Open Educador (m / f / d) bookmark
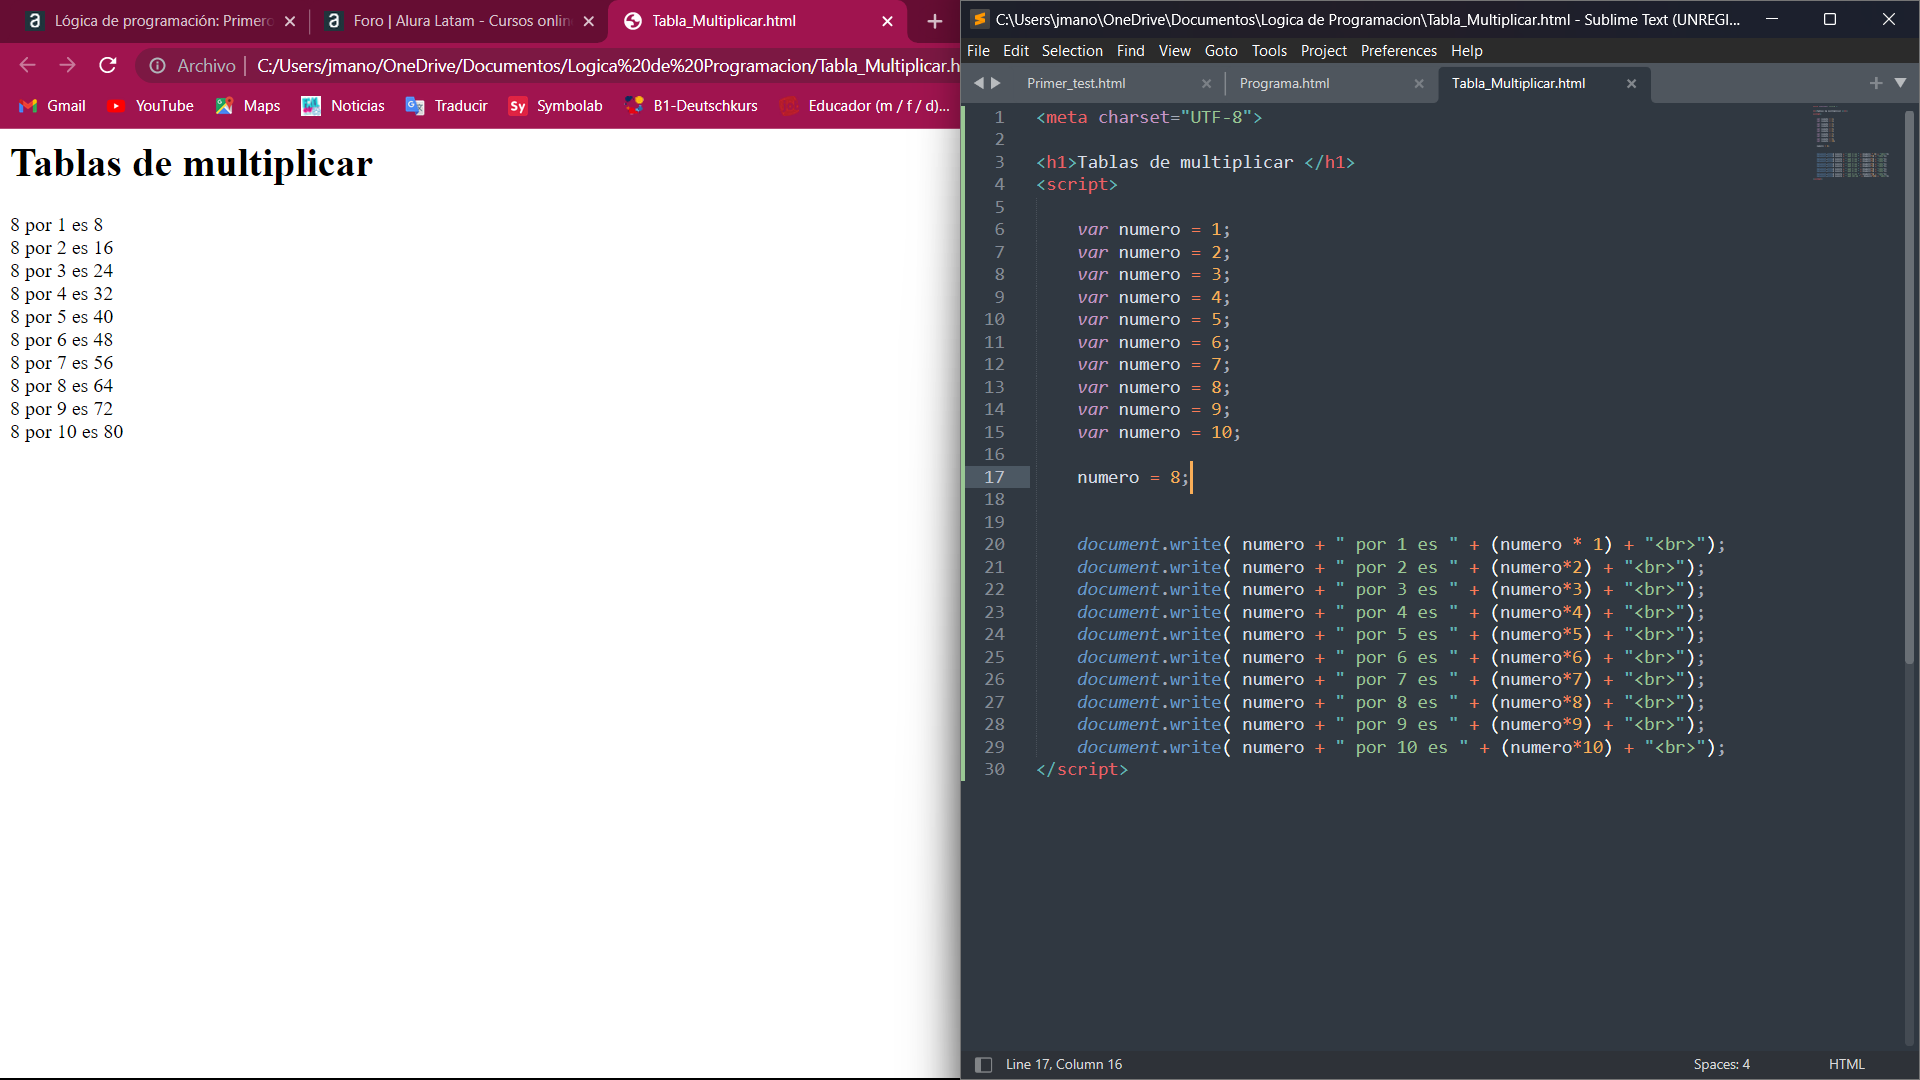 [865, 106]
